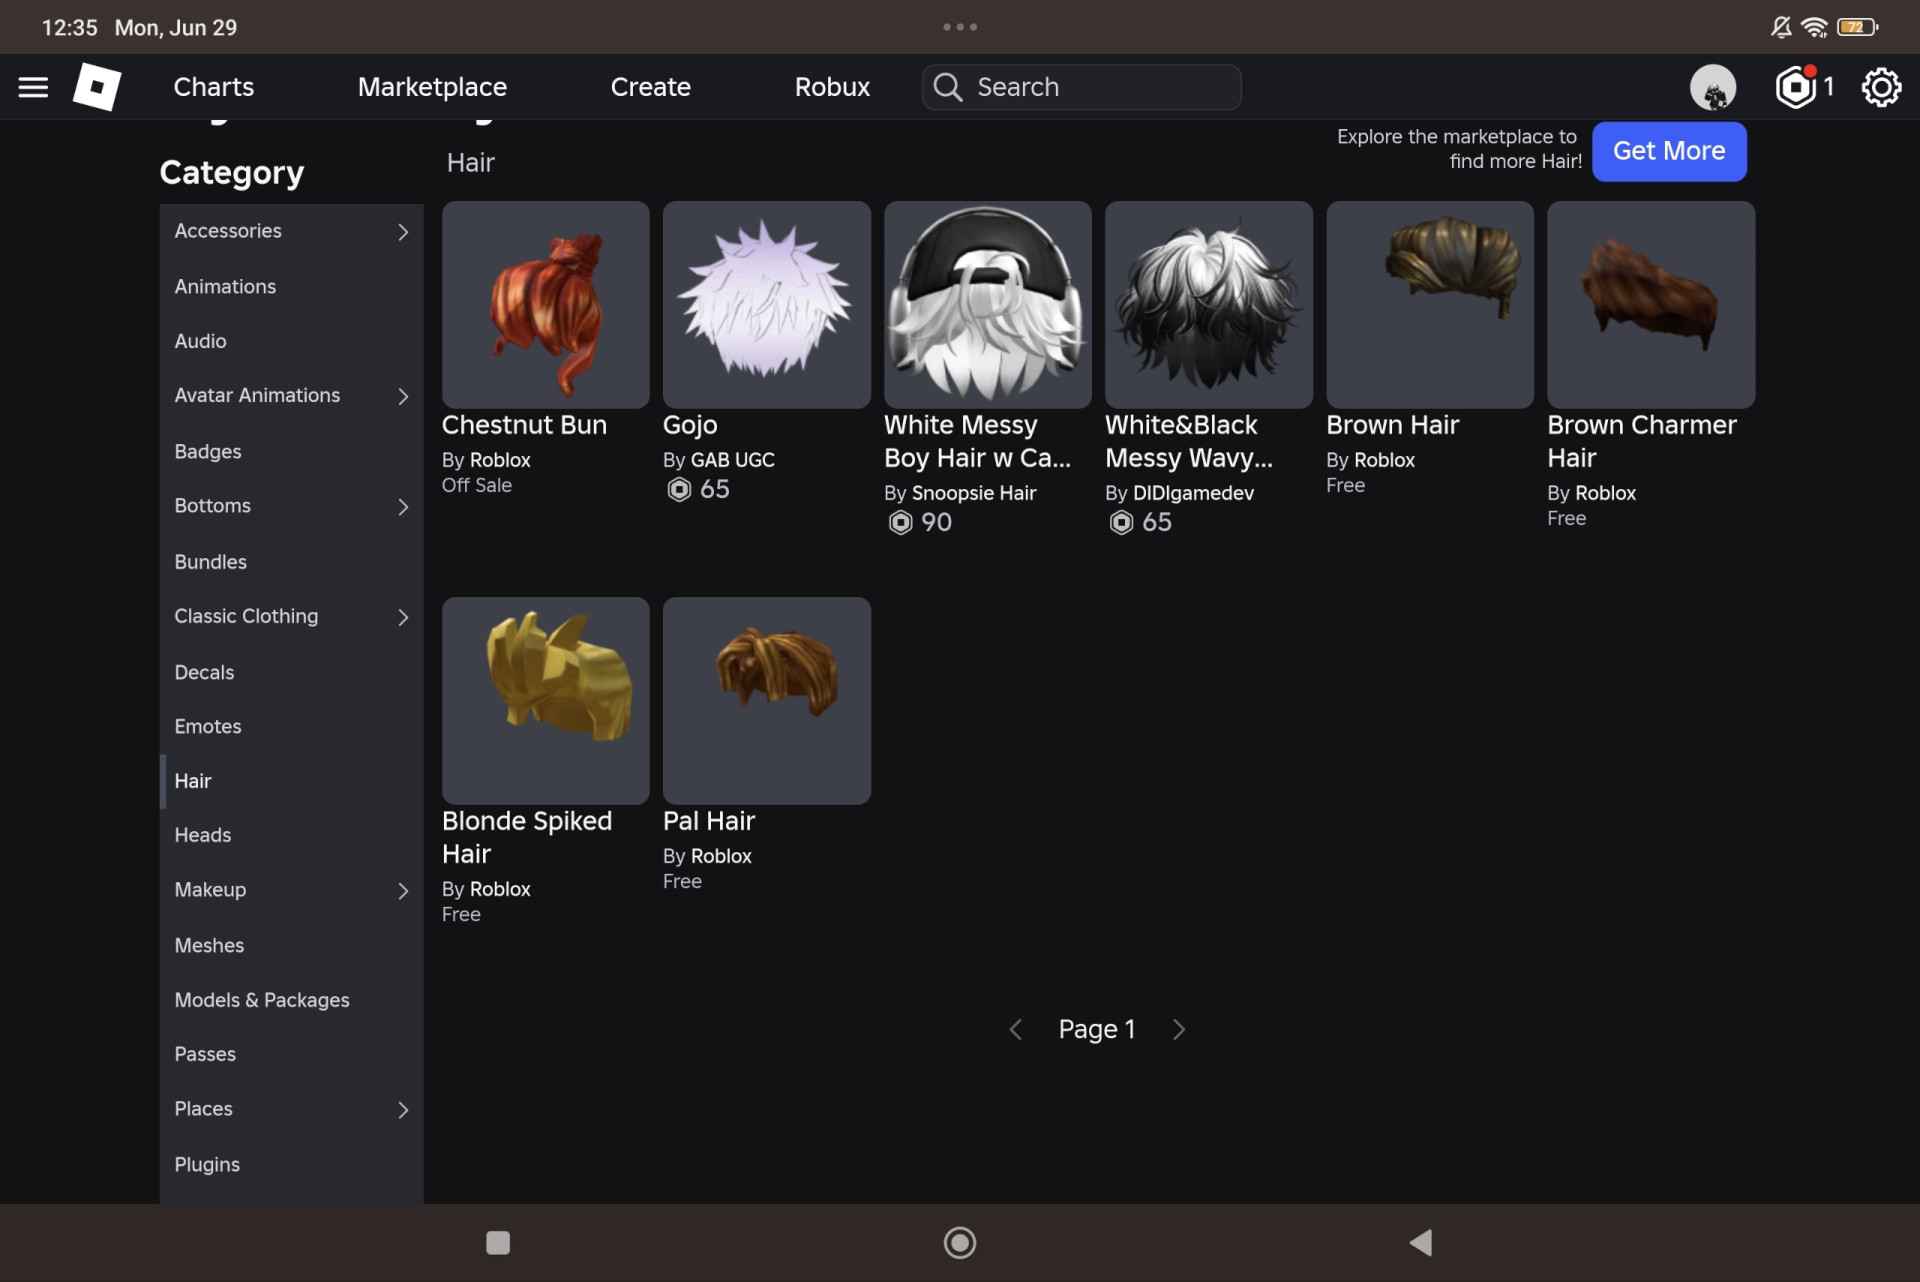Expand the Places category chevron
1920x1282 pixels.
[x=403, y=1110]
